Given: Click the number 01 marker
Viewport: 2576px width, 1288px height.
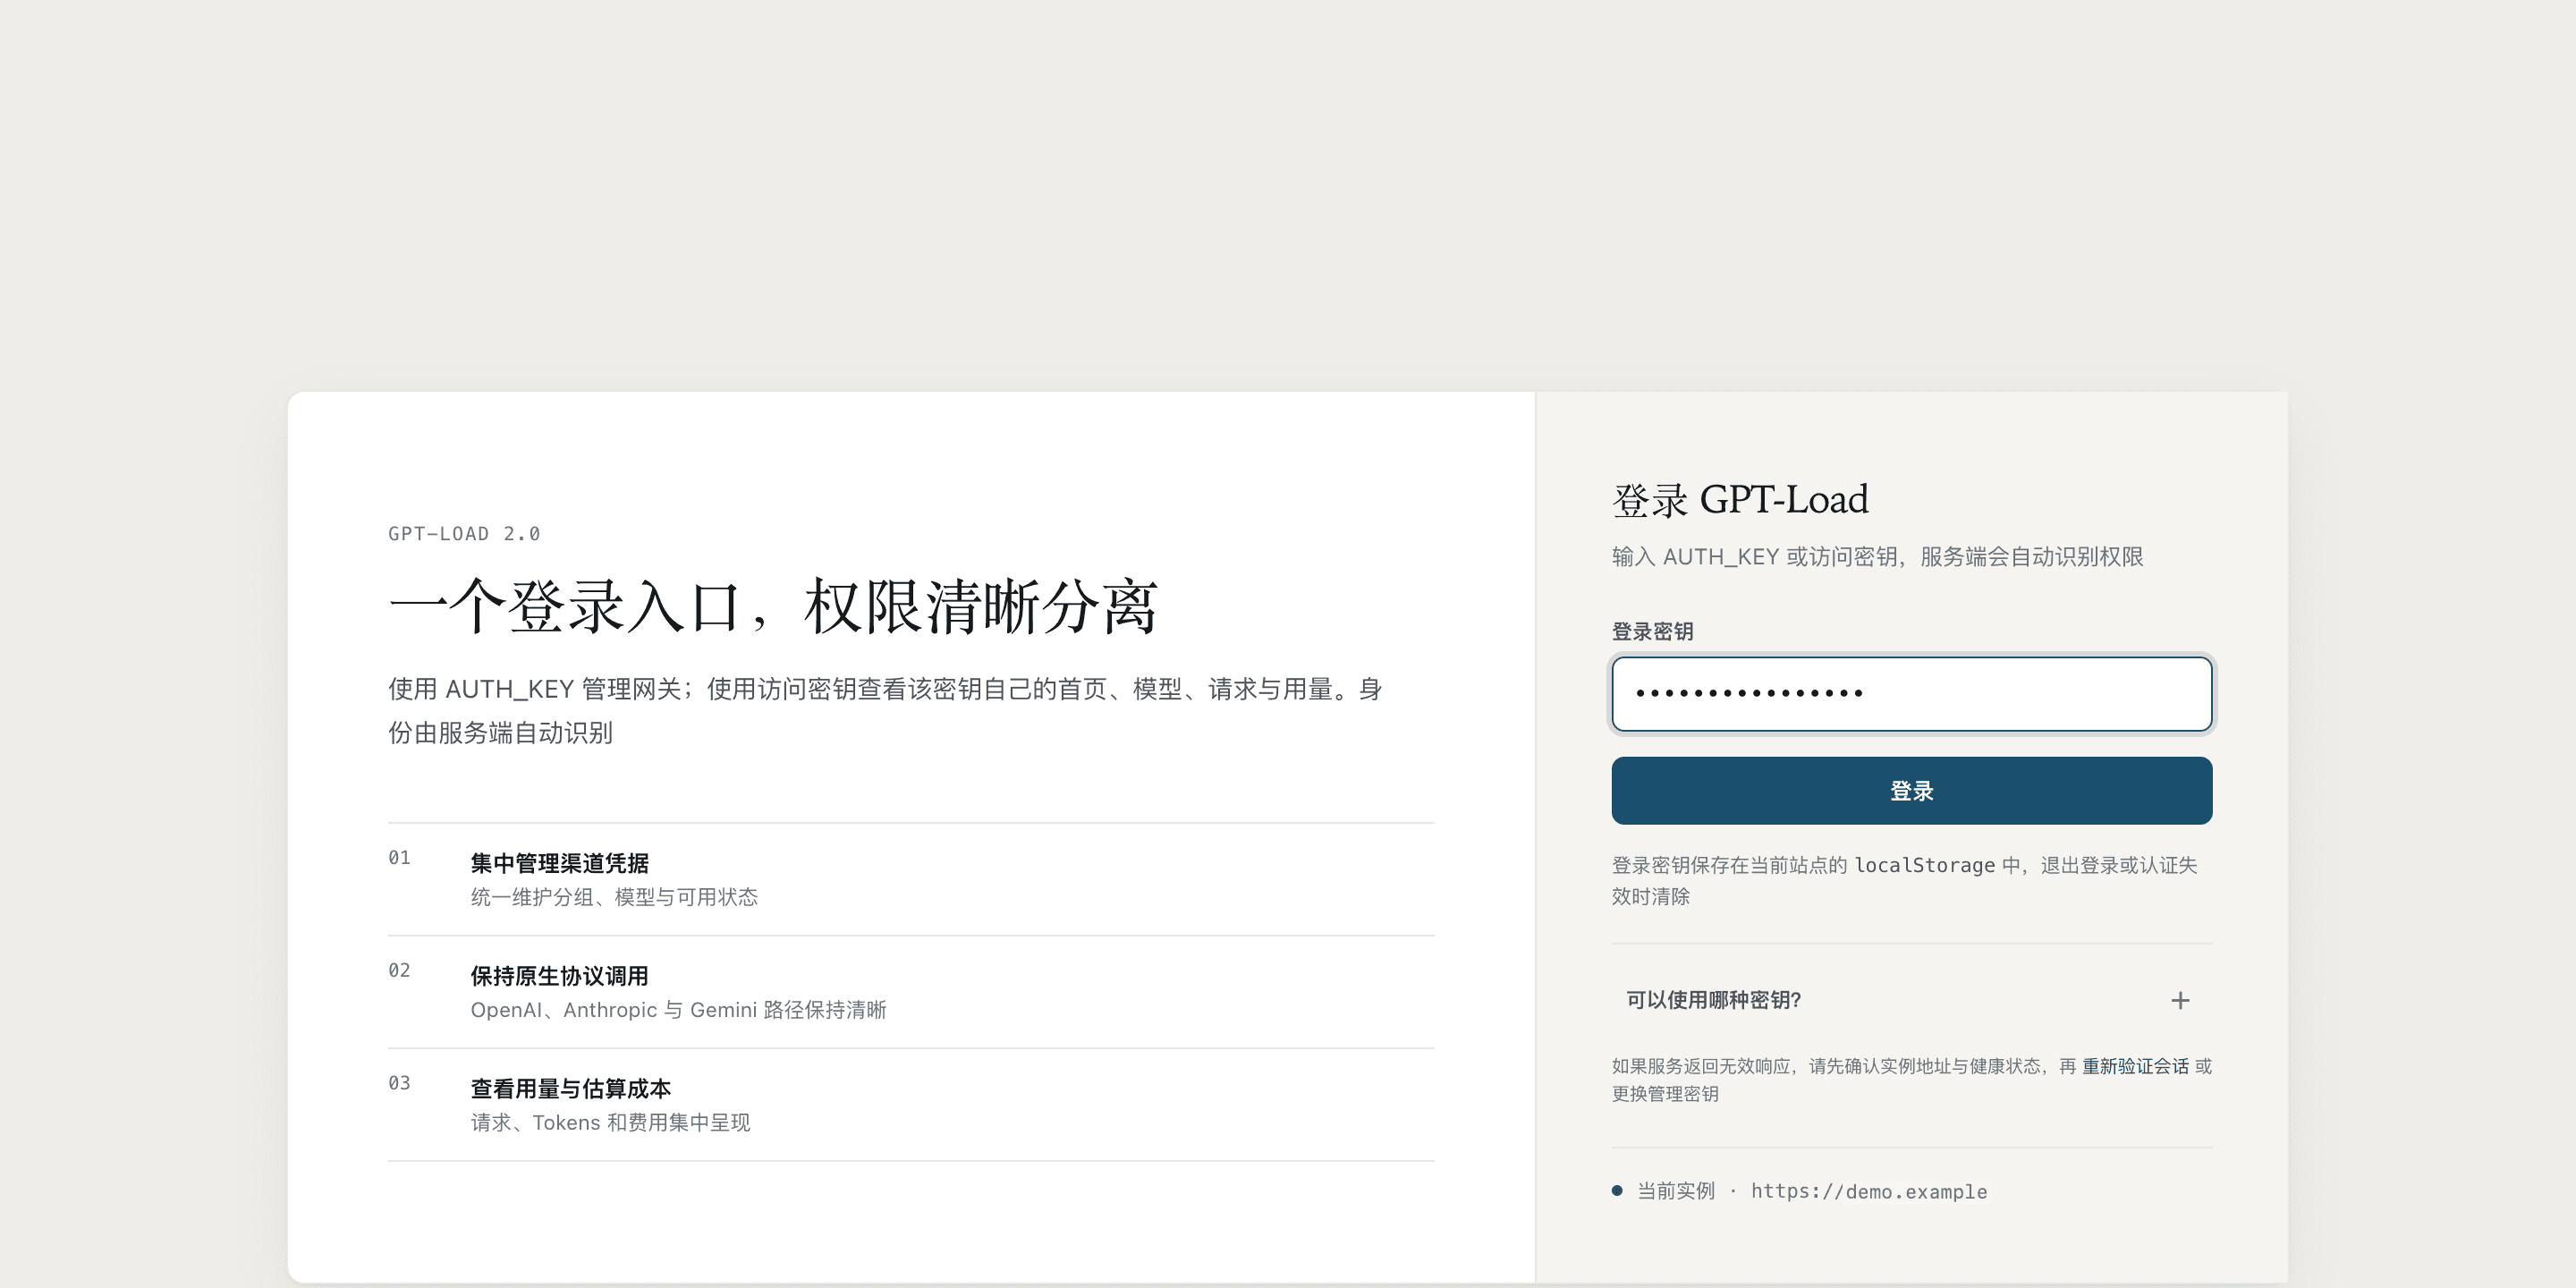Looking at the screenshot, I should click(x=399, y=857).
